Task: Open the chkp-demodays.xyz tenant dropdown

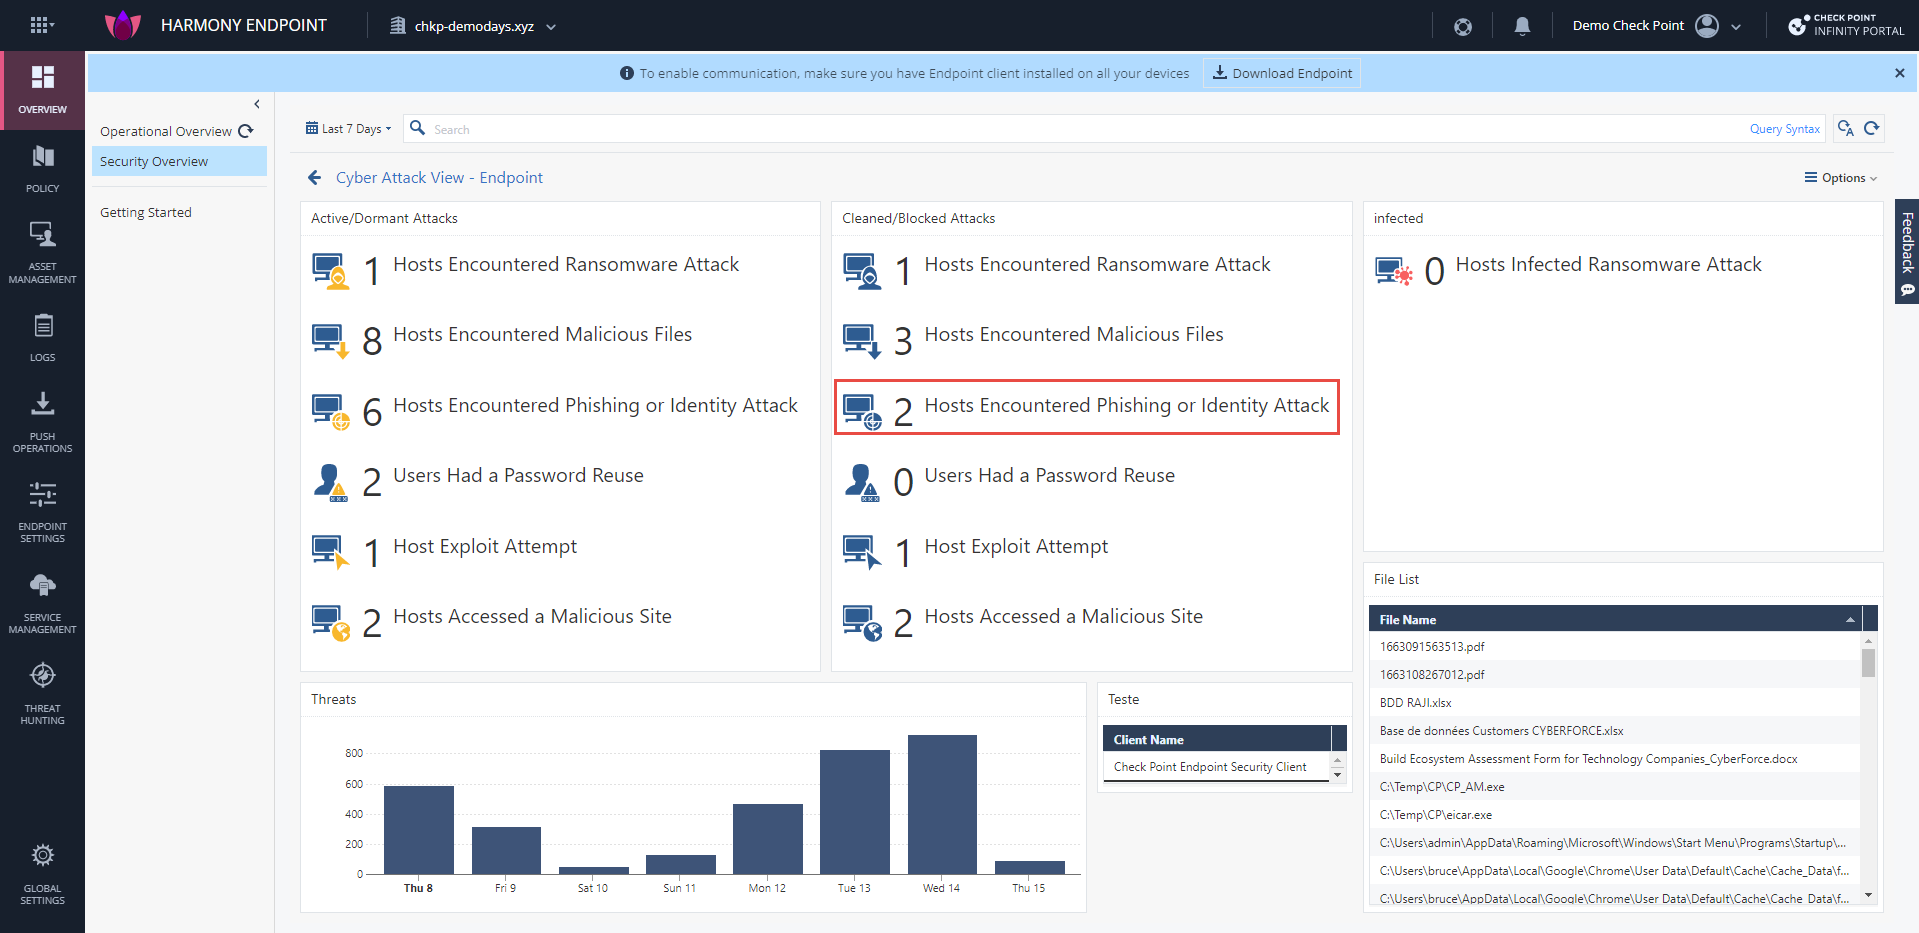Action: click(473, 26)
